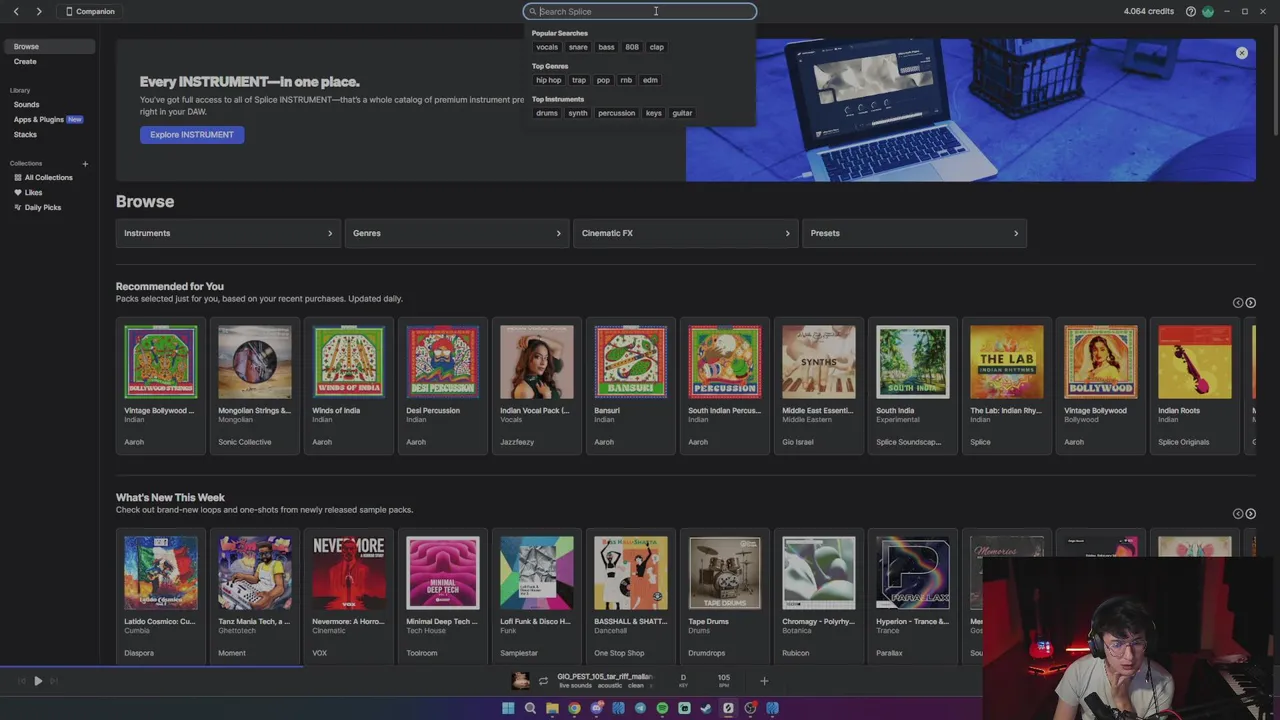Screen dimensions: 1280x720
Task: Open the Windows Start menu
Action: (508, 708)
